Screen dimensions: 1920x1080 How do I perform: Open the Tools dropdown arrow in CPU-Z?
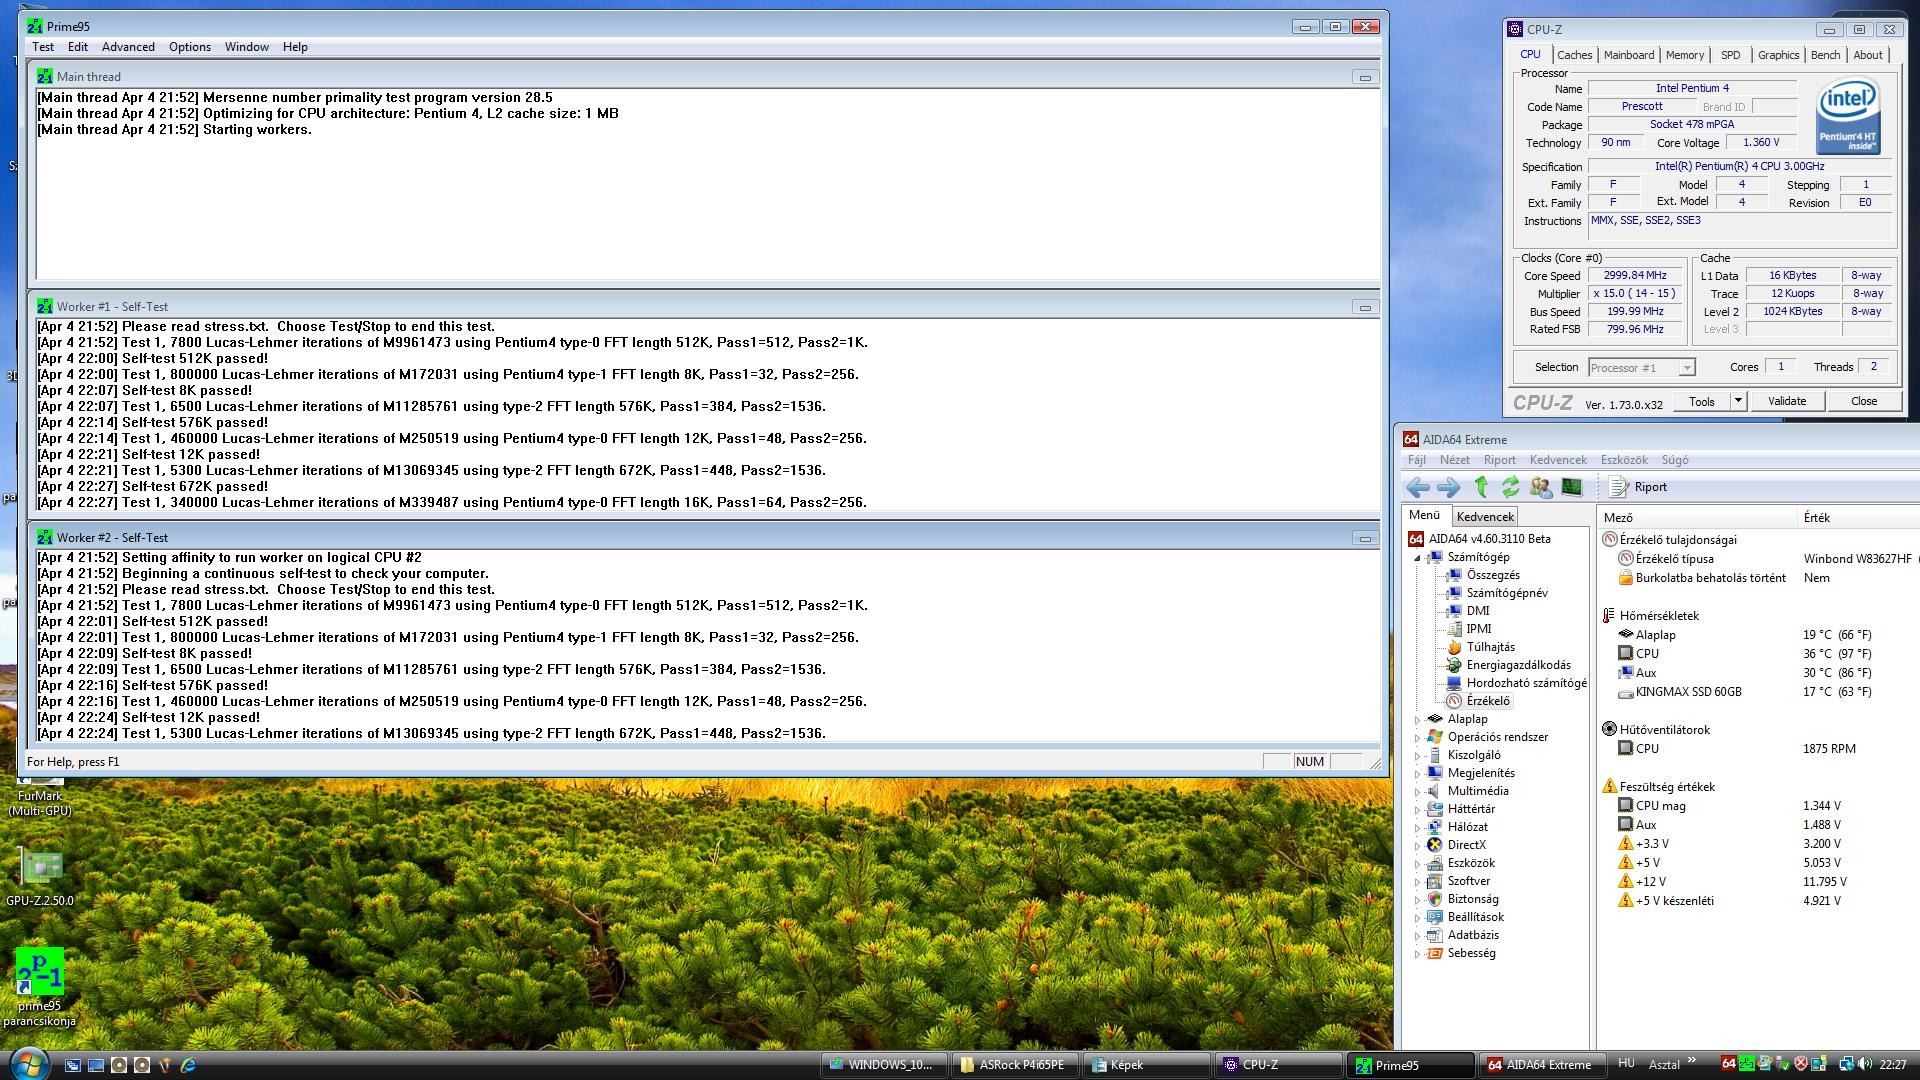pyautogui.click(x=1738, y=401)
